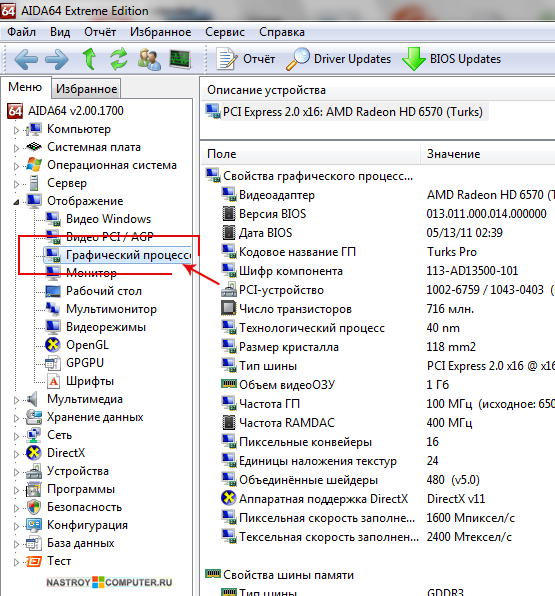Click the База данных icon
The height and width of the screenshot is (596, 555).
(x=33, y=543)
